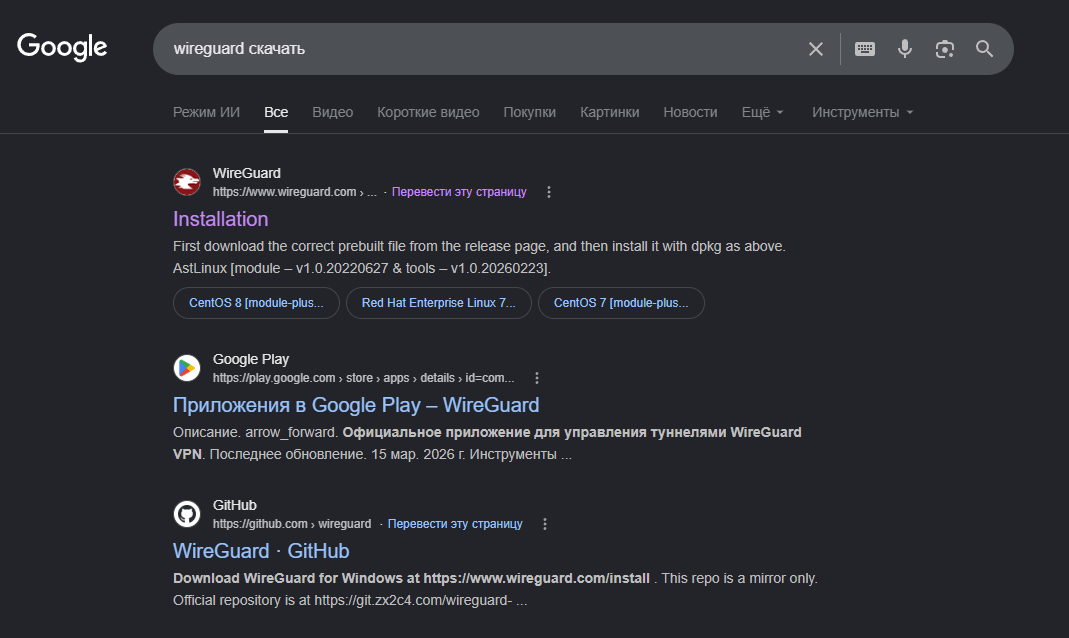
Task: Translate the wireguard.com page via Перевести эту страницу
Action: point(459,192)
